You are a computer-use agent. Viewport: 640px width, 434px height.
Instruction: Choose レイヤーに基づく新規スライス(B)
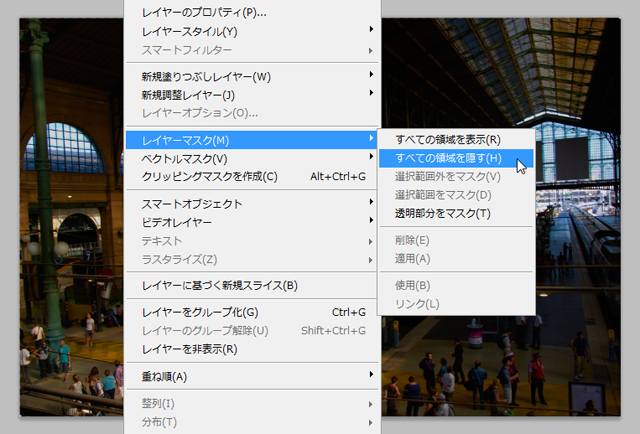pyautogui.click(x=252, y=285)
